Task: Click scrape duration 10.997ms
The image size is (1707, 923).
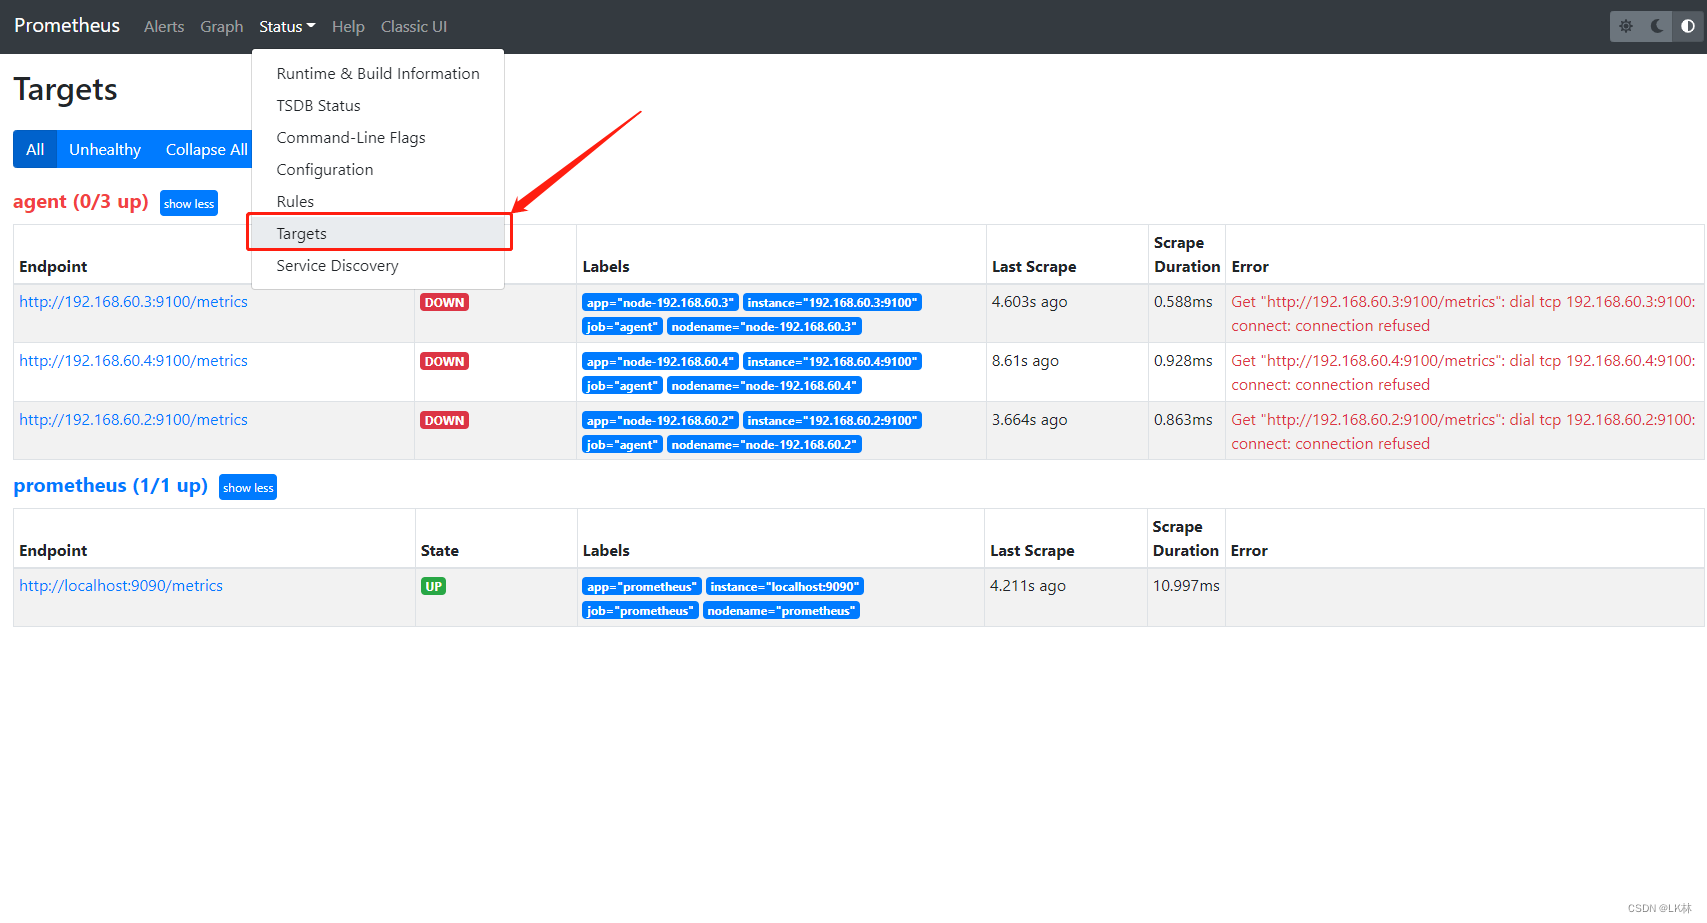Action: point(1186,586)
